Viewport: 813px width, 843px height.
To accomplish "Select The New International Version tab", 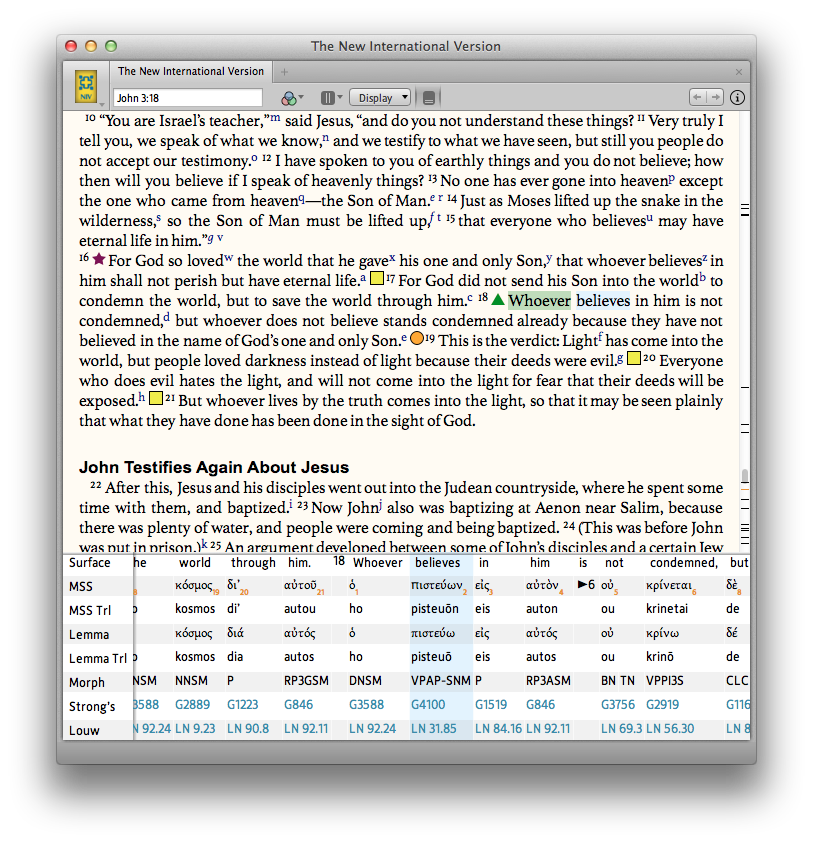I will tap(191, 71).
